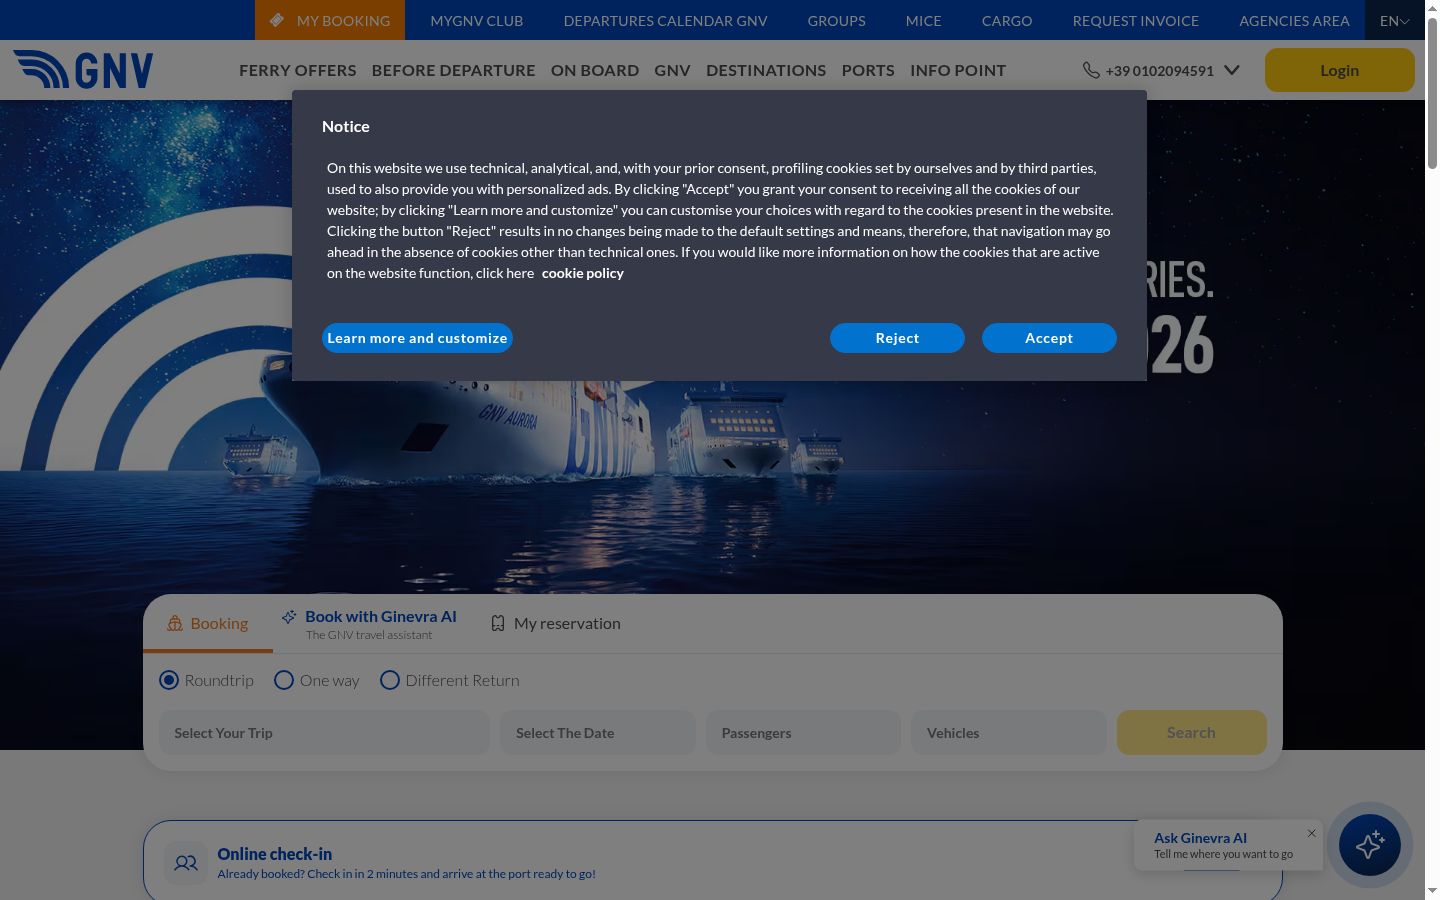
Task: Click the scrollbar up arrow
Action: (x=1432, y=7)
